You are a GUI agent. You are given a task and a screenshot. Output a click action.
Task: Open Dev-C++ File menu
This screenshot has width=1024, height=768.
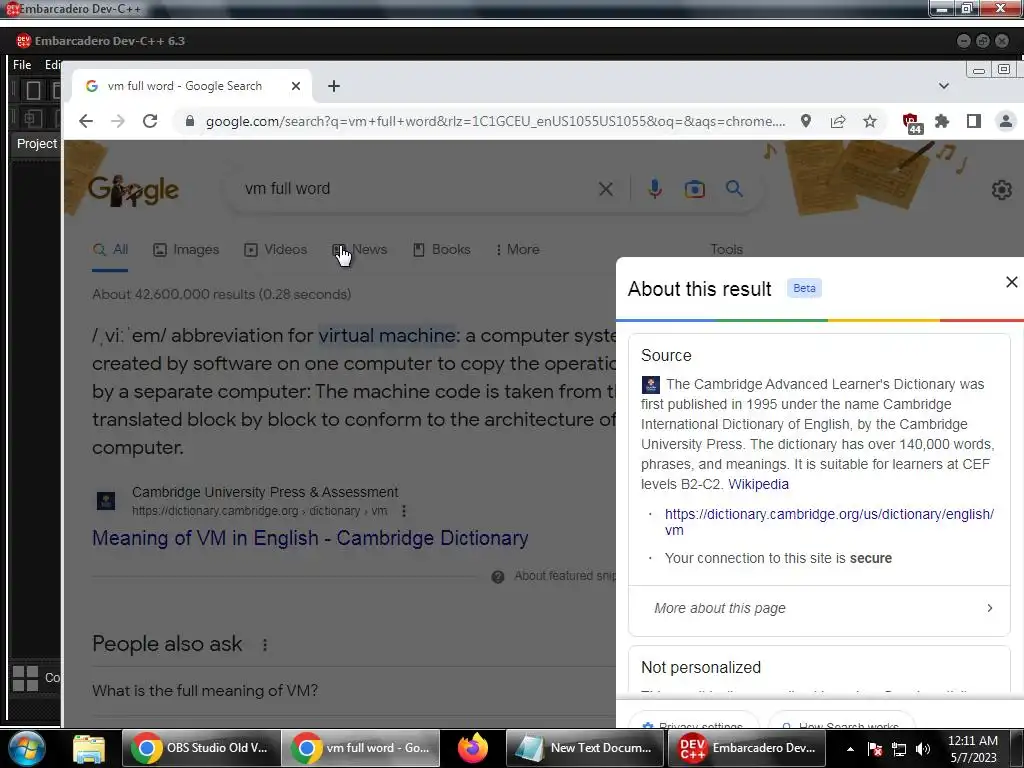pyautogui.click(x=22, y=65)
